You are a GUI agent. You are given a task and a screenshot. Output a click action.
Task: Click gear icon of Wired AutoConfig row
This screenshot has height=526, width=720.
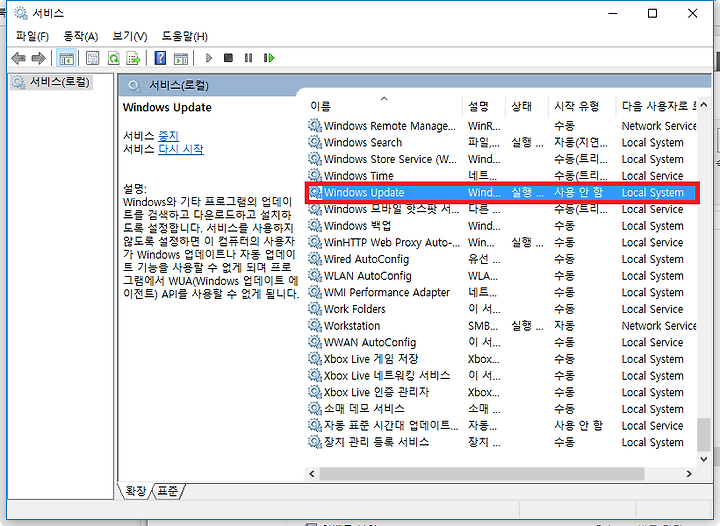(315, 259)
